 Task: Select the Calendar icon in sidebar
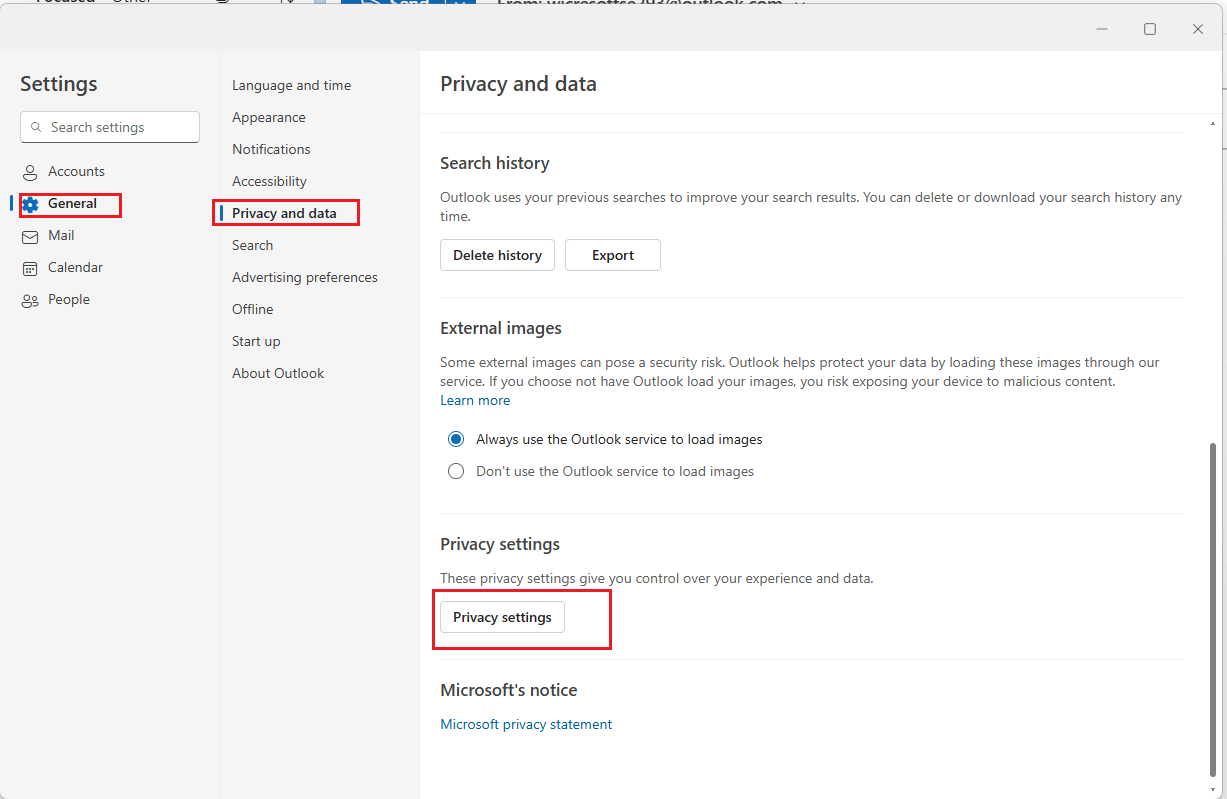pyautogui.click(x=30, y=267)
